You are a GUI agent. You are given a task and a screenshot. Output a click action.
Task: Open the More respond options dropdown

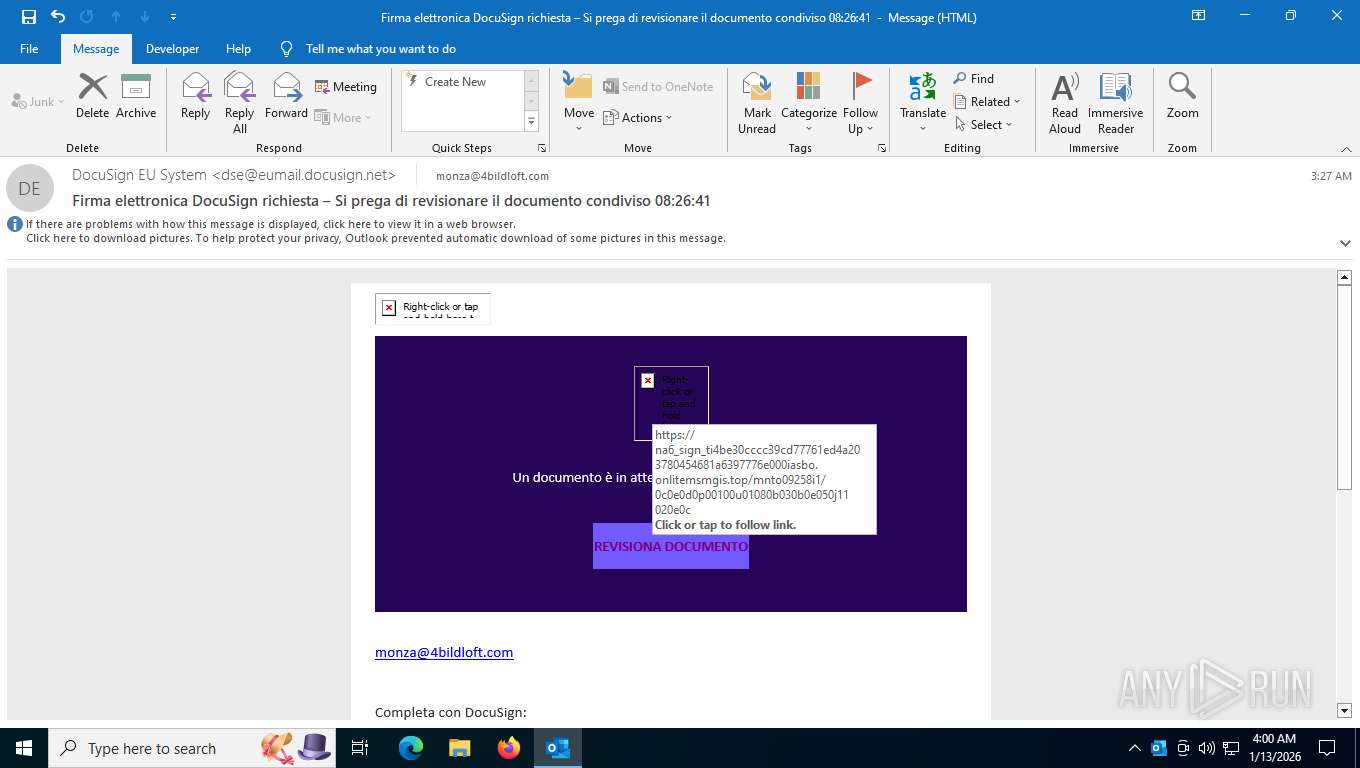click(x=343, y=117)
